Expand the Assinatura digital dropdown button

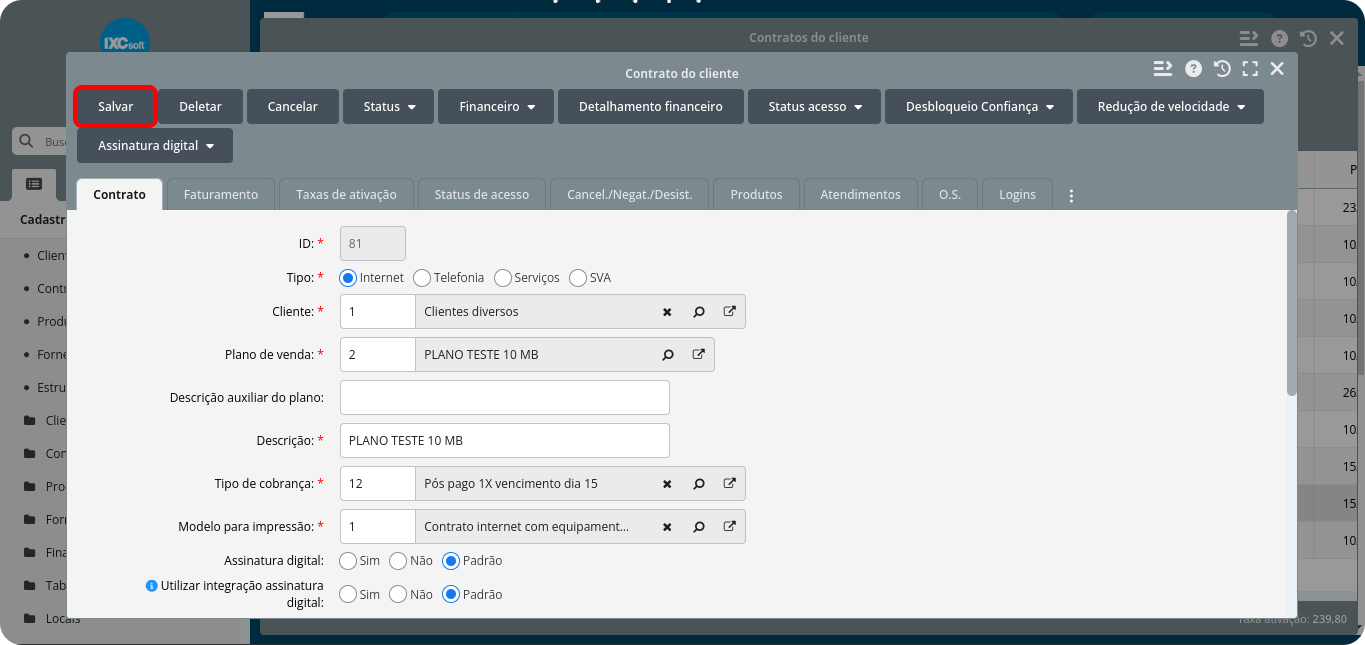tap(155, 145)
